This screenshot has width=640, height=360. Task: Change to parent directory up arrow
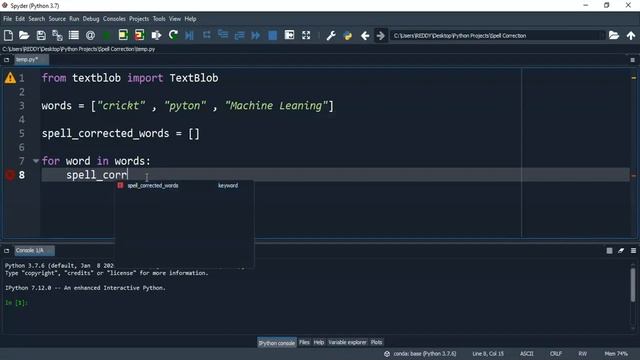coord(631,36)
